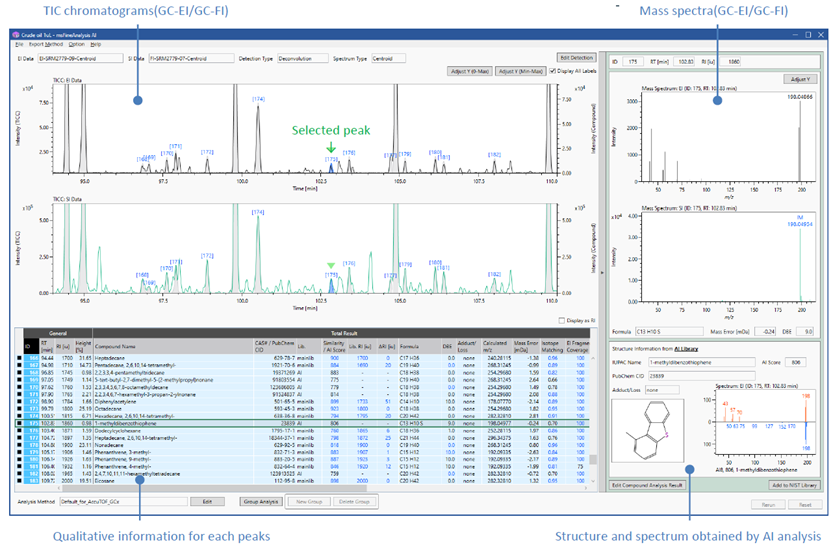Toggle checkbox for Octadecane row 173
This screenshot has height=547, width=833.
click(x=19, y=409)
